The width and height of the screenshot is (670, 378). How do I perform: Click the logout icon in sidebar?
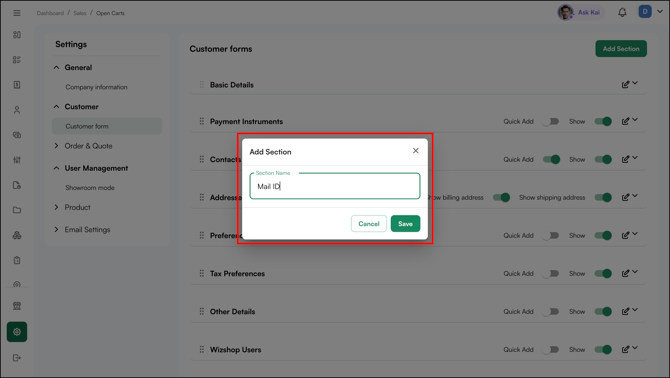point(17,357)
